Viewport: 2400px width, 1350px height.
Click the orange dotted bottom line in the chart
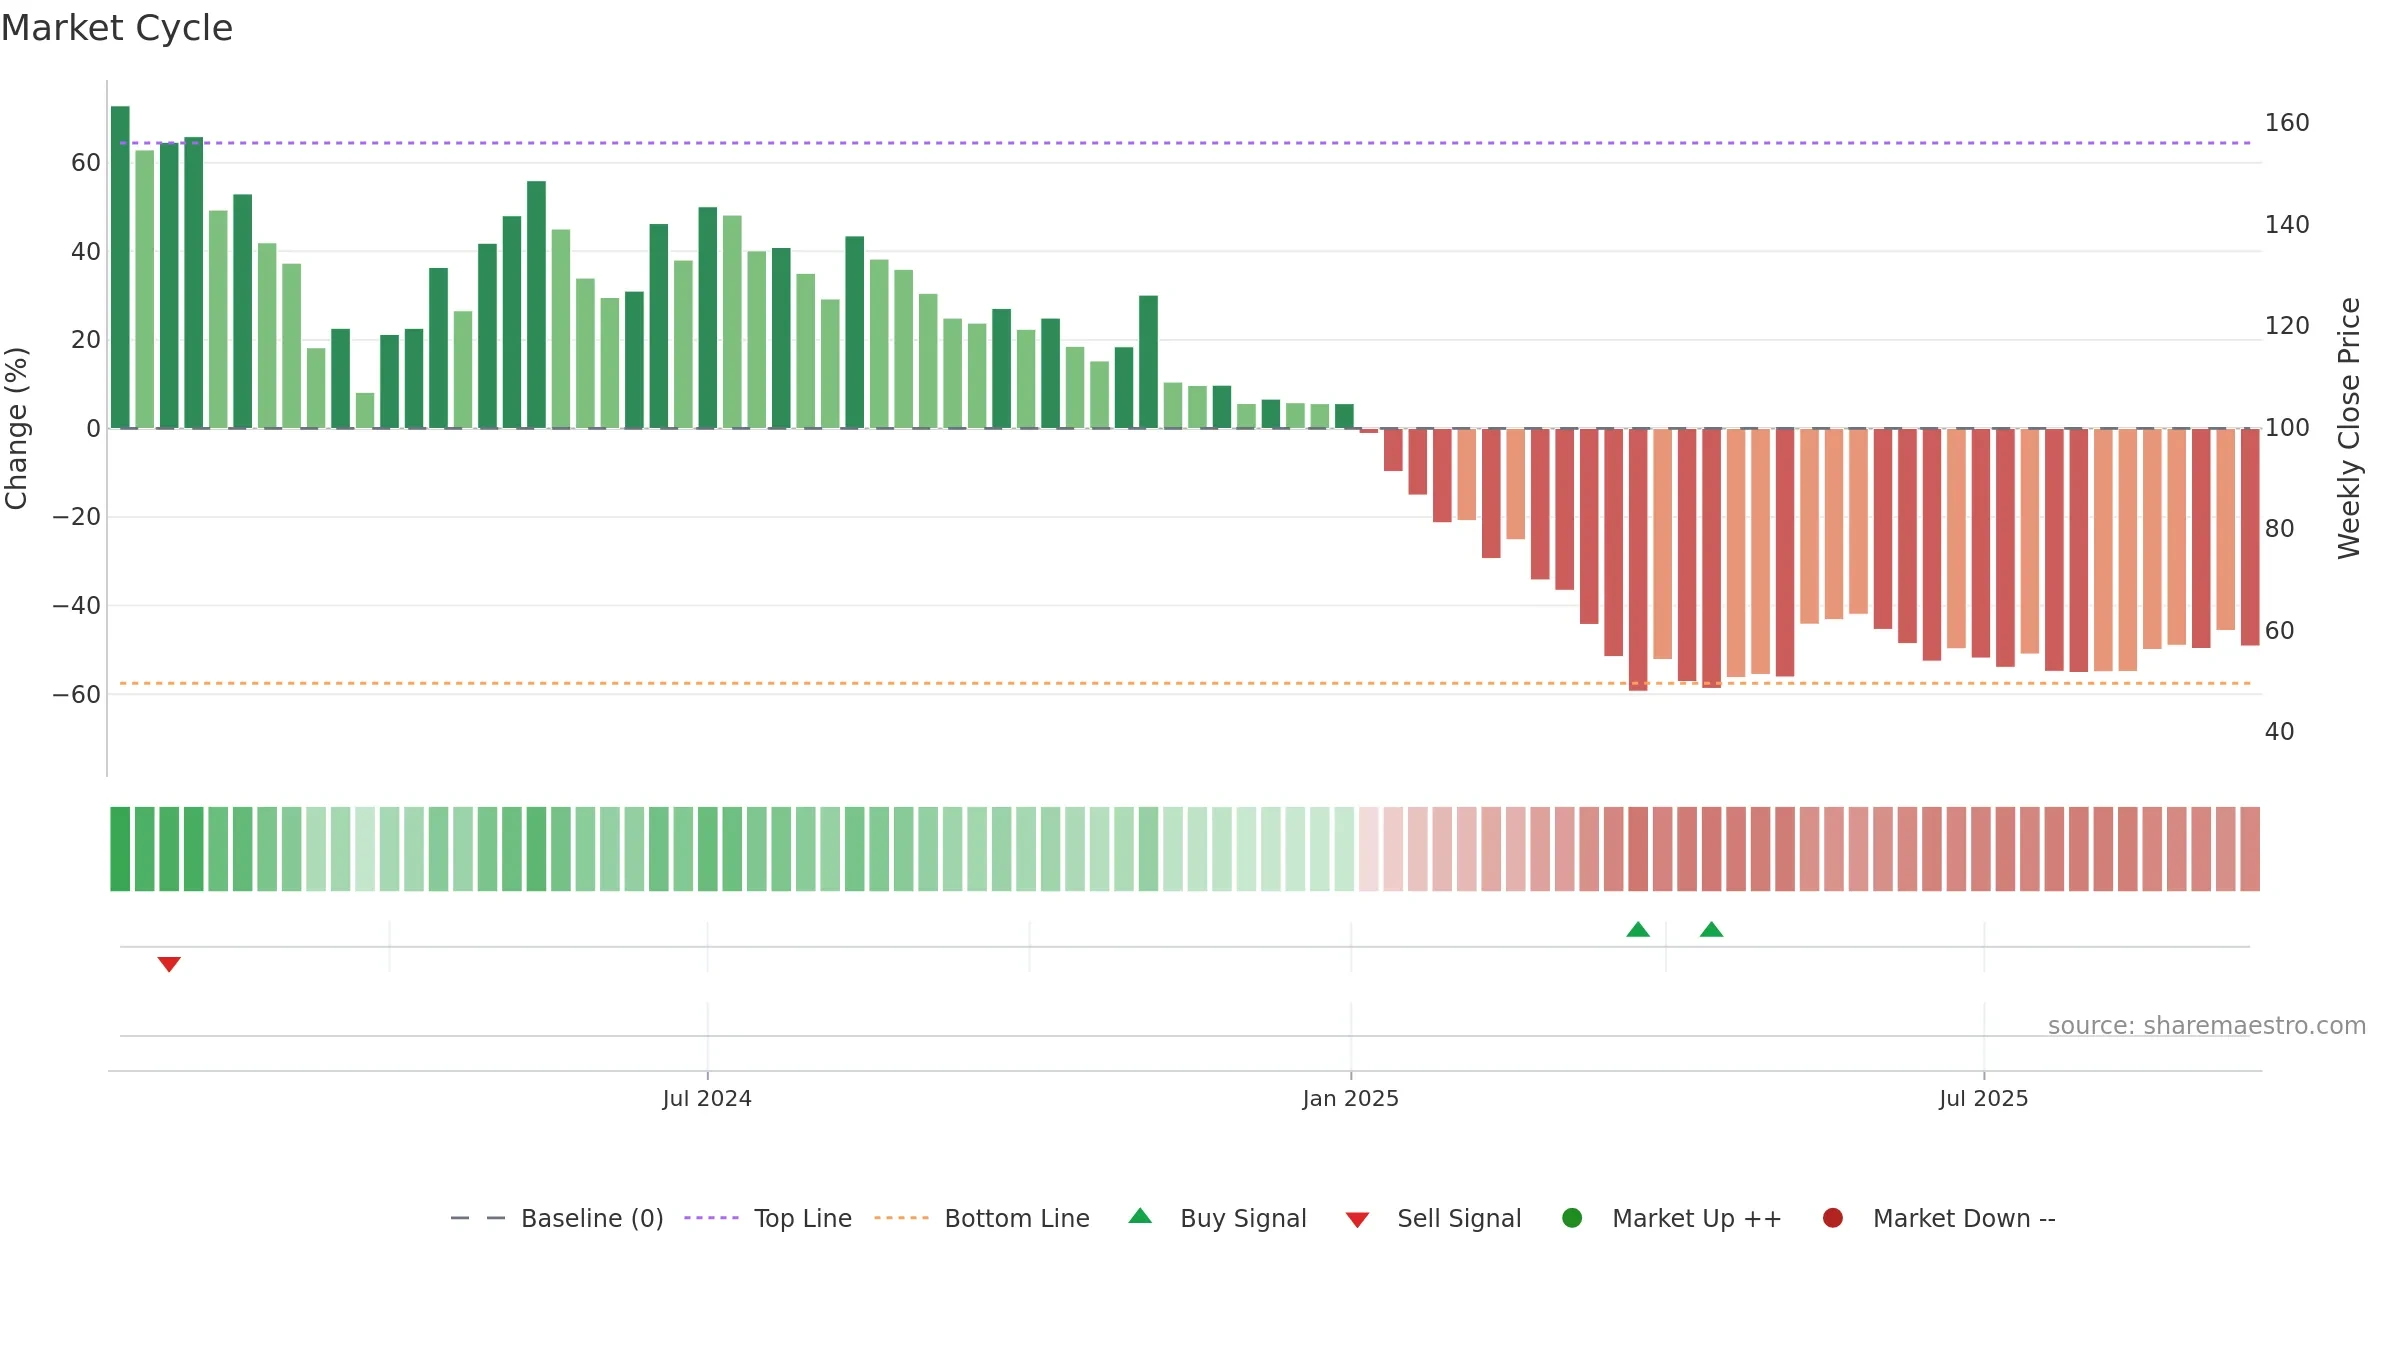1185,684
